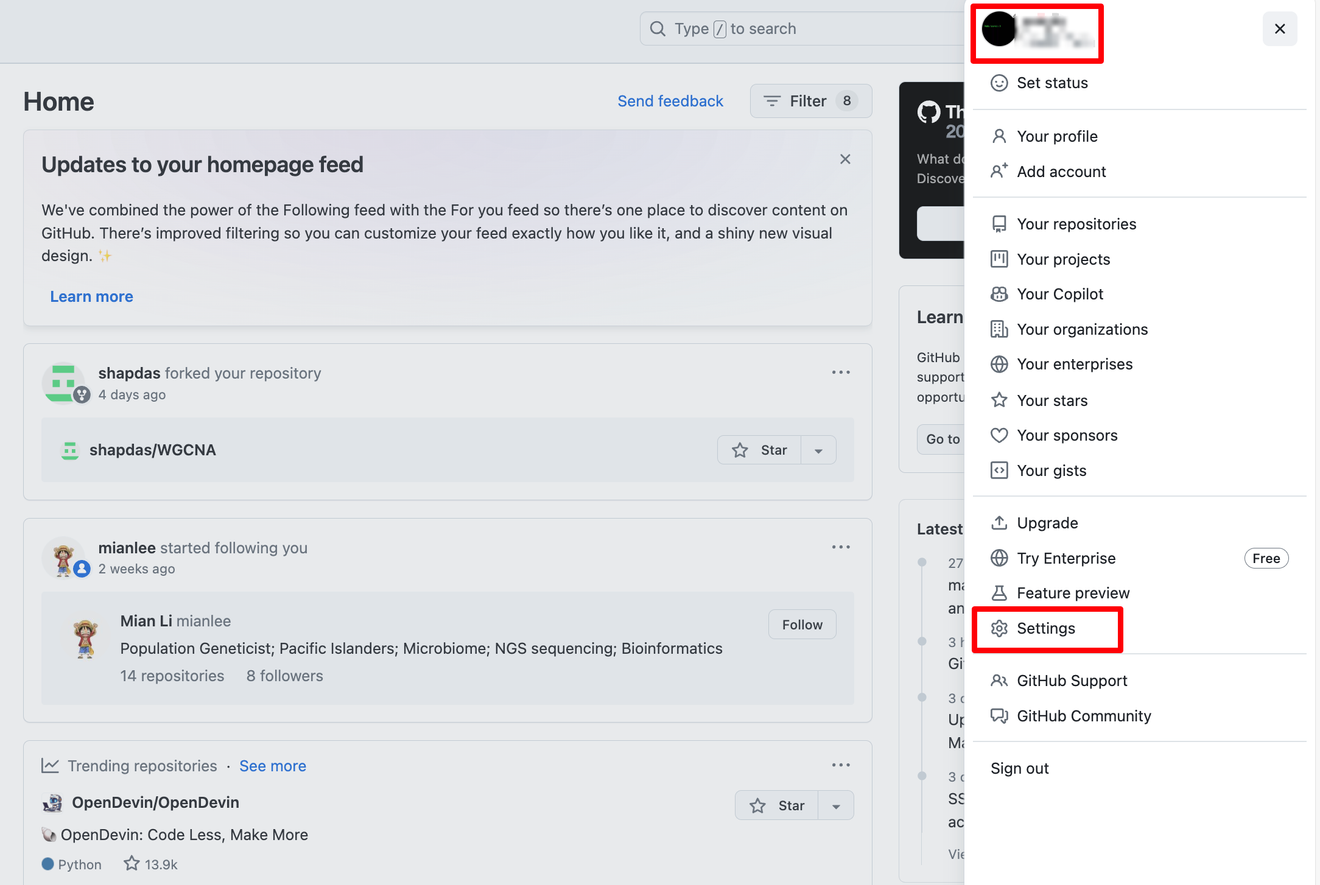Follow Mian Li
The image size is (1320, 885).
coord(802,625)
